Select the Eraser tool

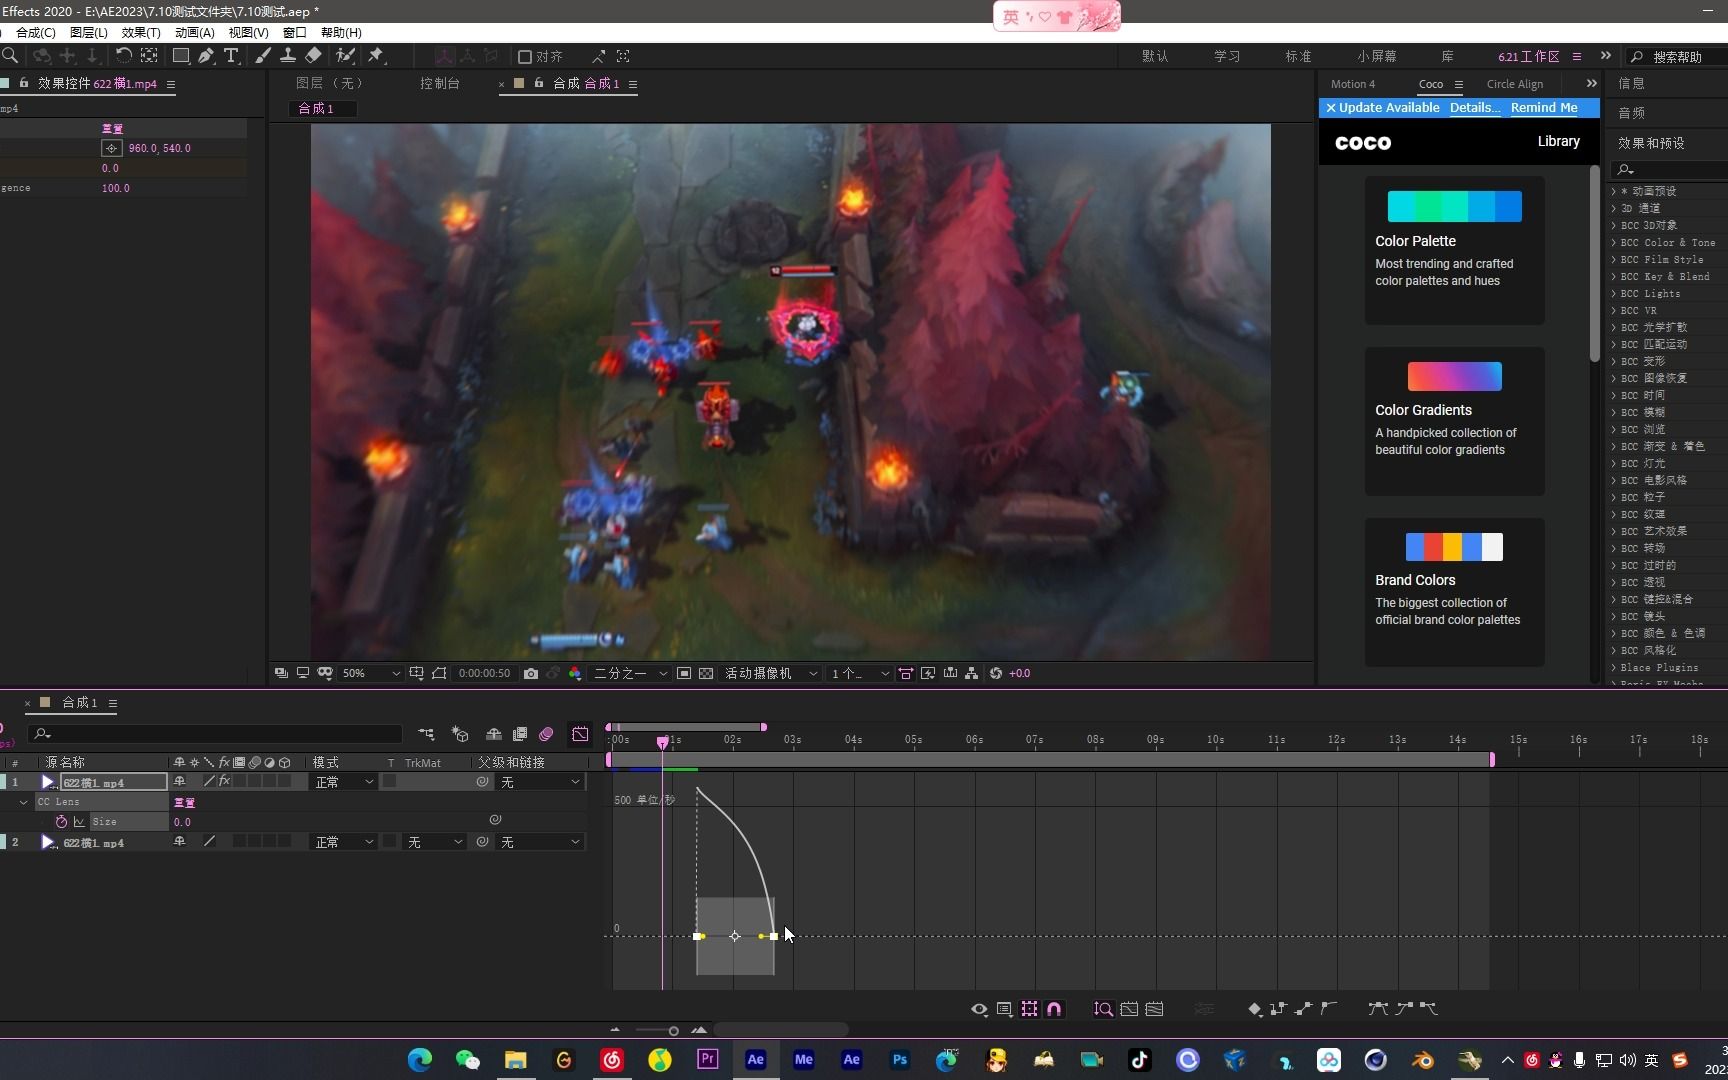click(314, 56)
